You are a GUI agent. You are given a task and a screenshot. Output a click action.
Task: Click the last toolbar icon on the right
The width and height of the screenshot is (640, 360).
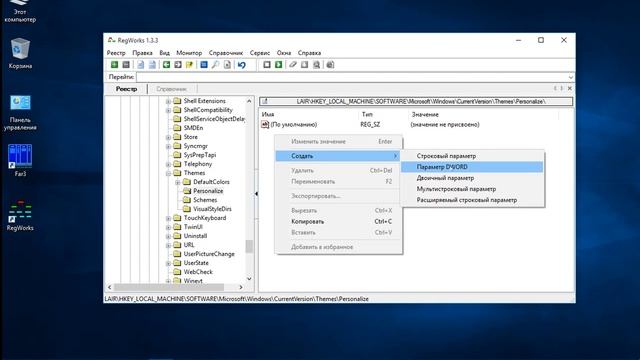(330, 64)
